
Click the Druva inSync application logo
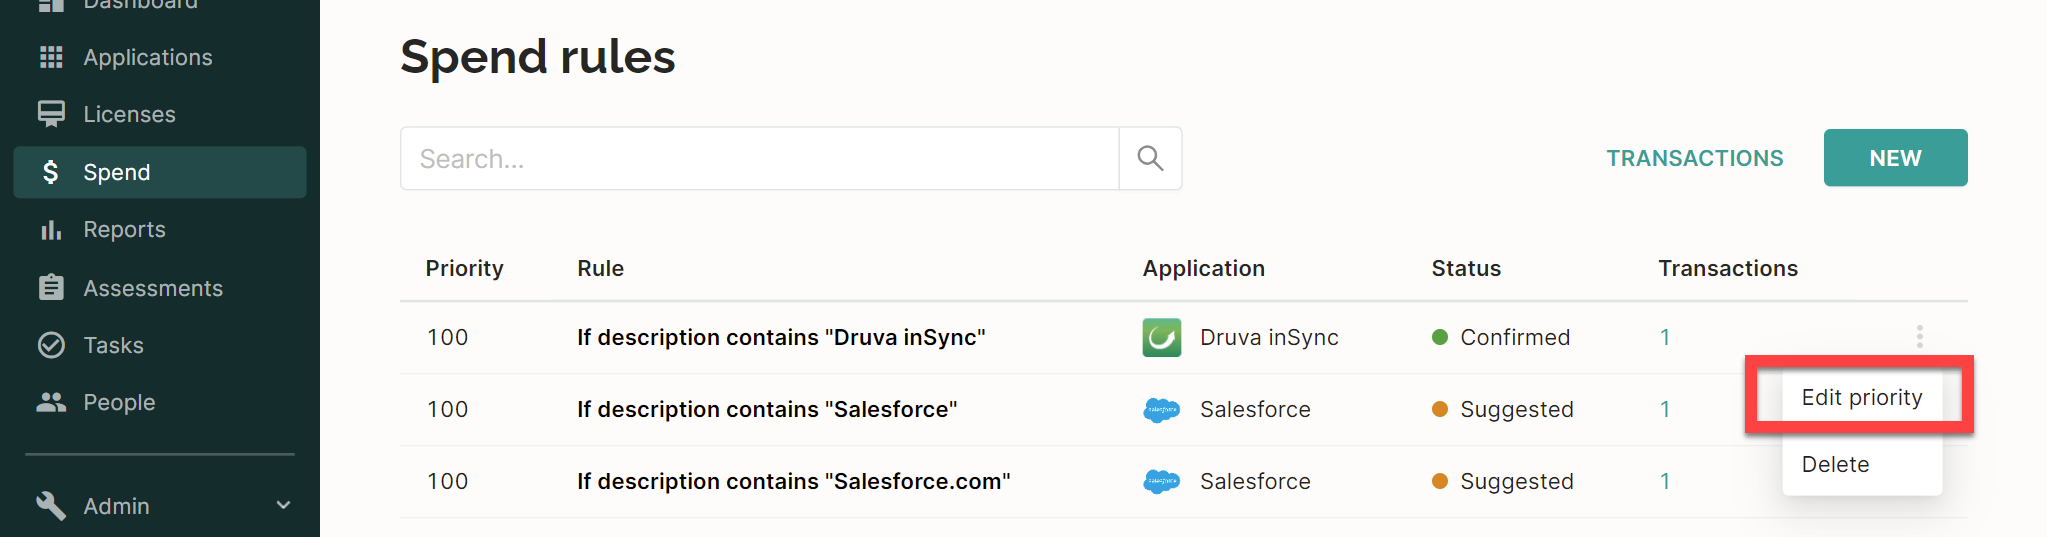[x=1161, y=337]
